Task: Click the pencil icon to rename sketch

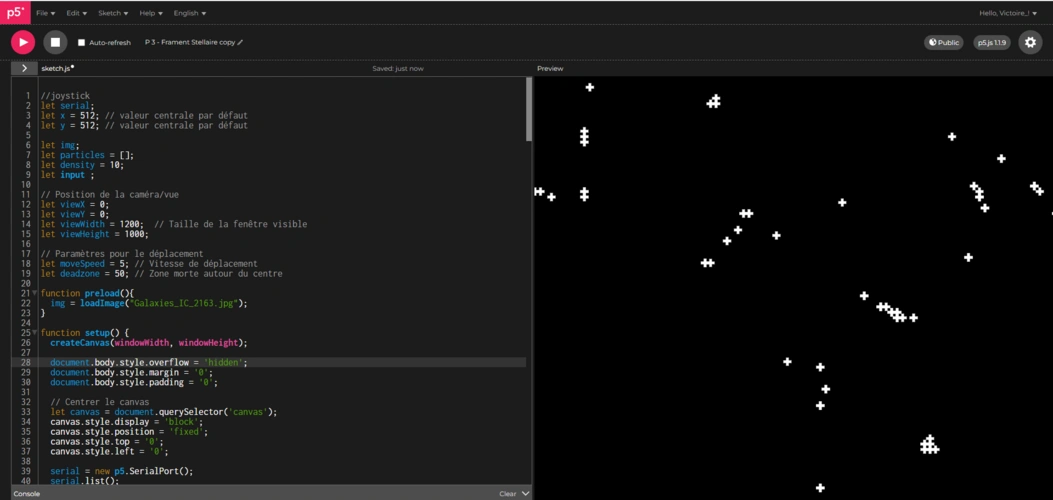Action: click(240, 43)
